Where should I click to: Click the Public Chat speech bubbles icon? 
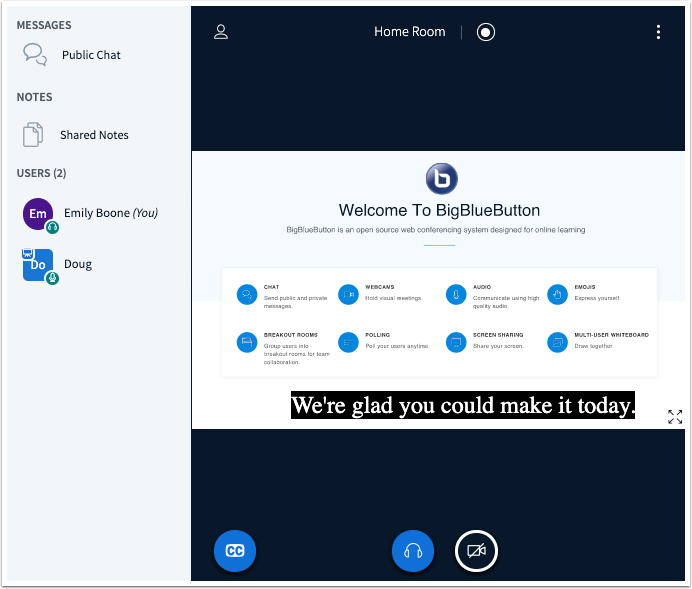(35, 55)
